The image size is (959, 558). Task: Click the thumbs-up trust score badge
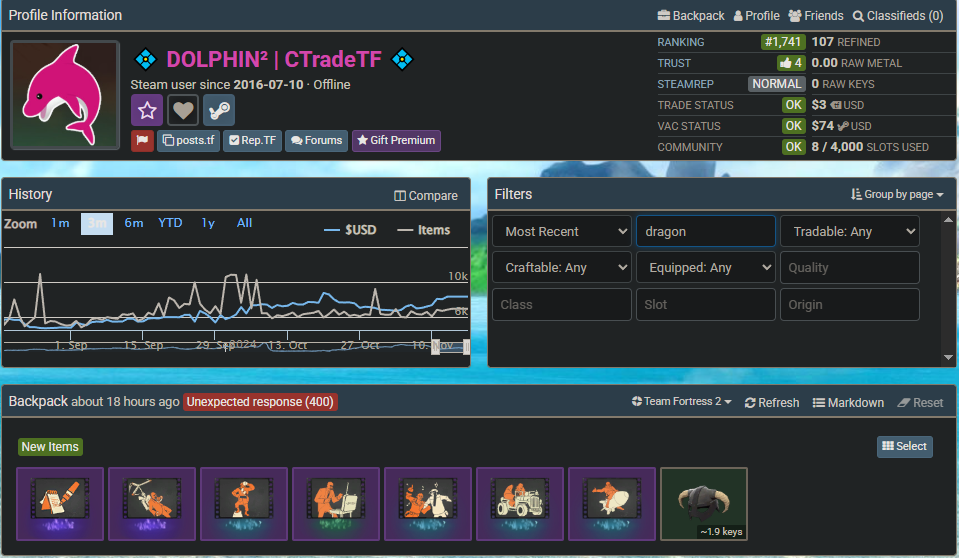[791, 63]
